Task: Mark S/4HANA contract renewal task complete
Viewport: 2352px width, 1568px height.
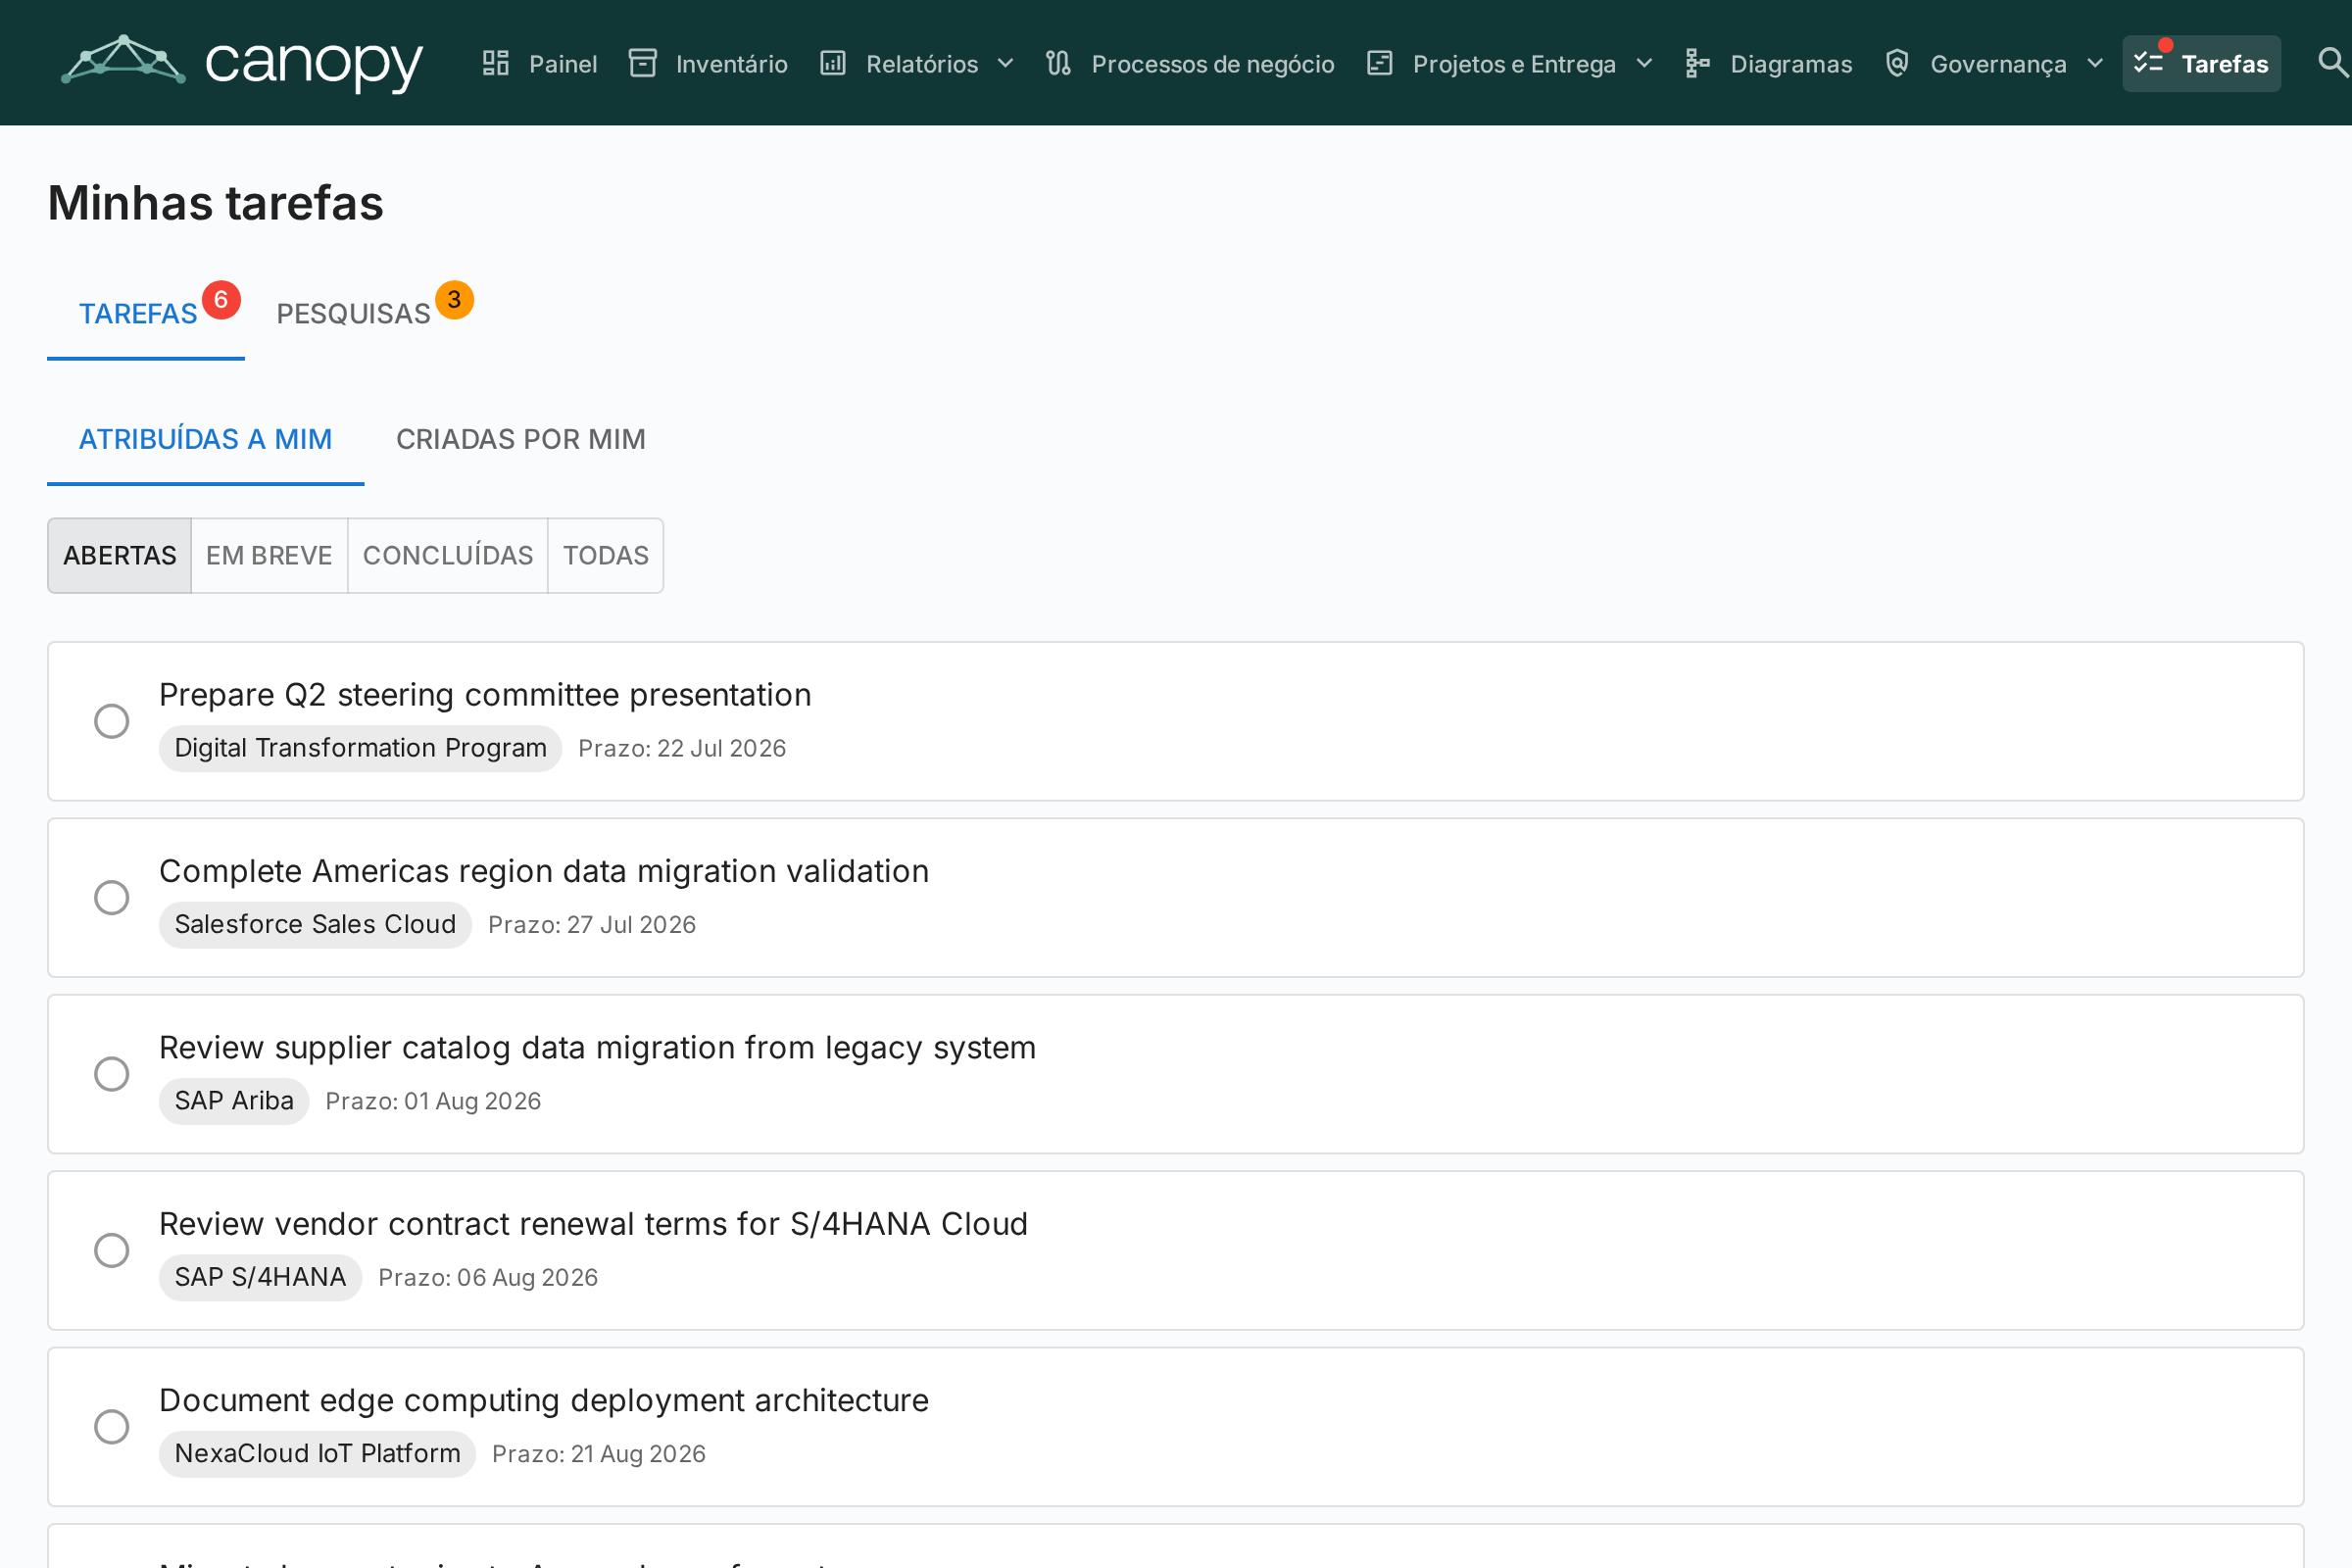Action: click(112, 1250)
